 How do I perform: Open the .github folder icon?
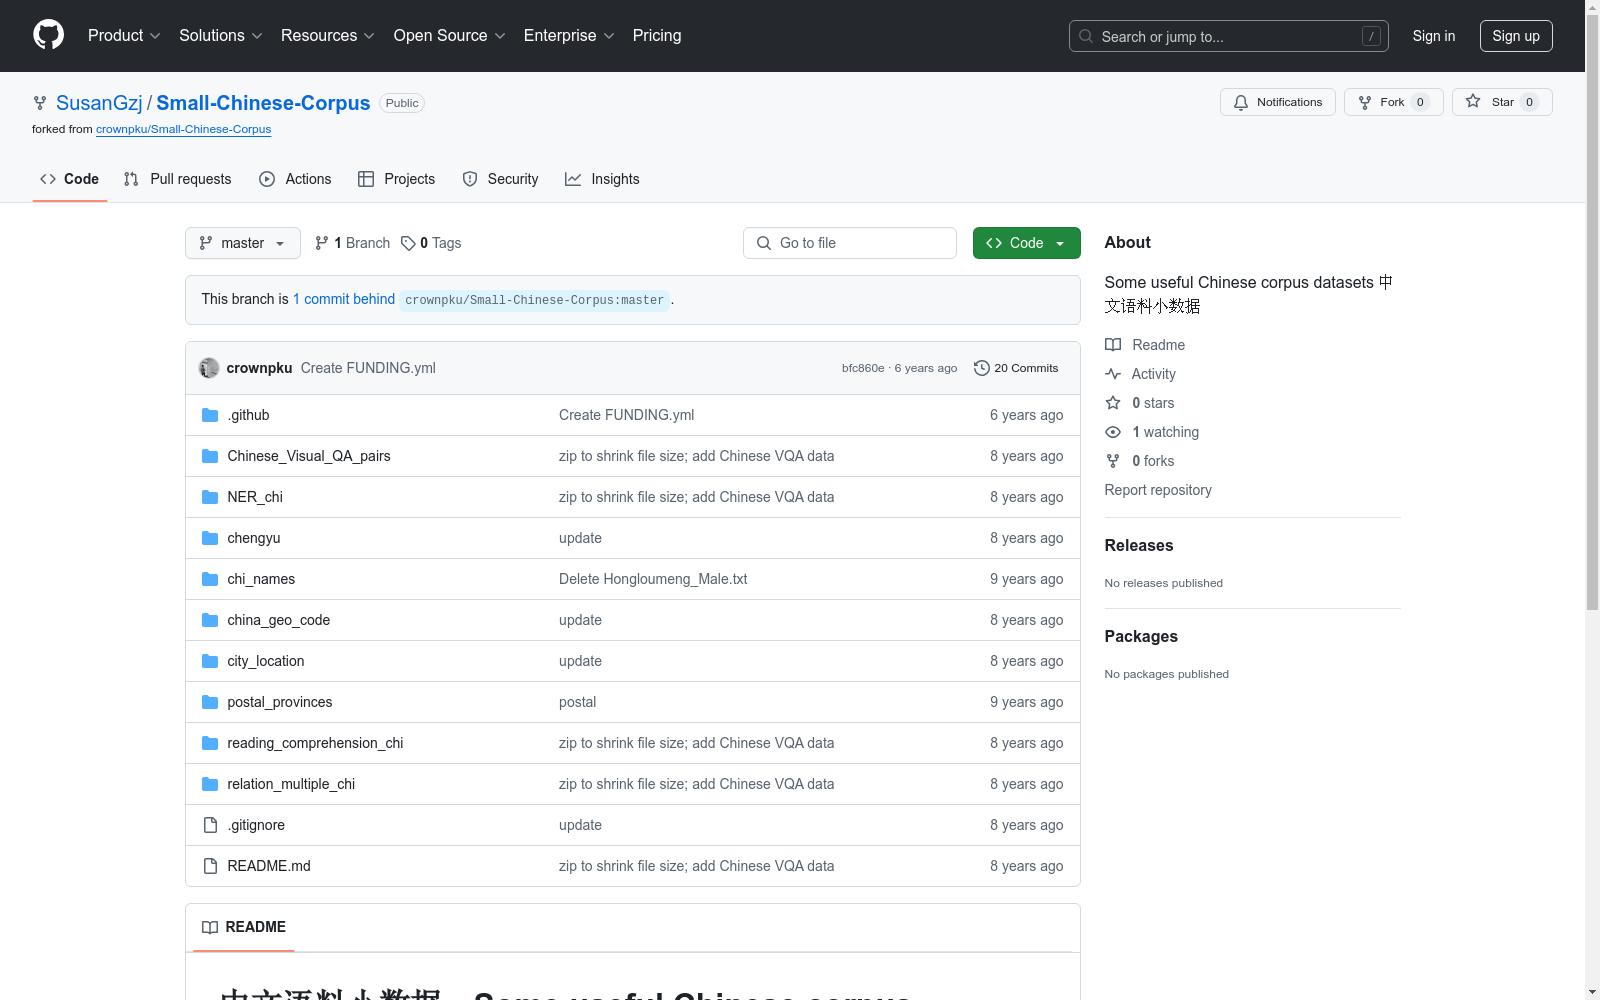point(210,415)
